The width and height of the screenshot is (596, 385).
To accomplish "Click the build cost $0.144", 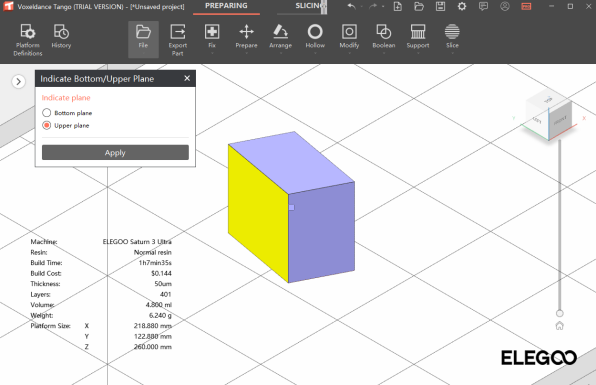I will point(161,273).
